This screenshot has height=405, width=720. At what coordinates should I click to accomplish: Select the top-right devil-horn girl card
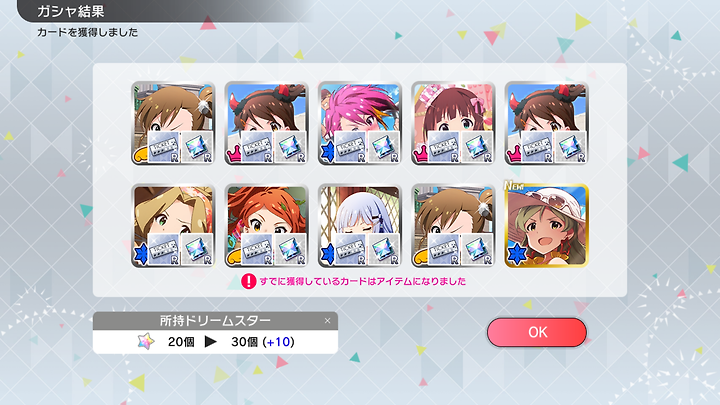coord(546,123)
